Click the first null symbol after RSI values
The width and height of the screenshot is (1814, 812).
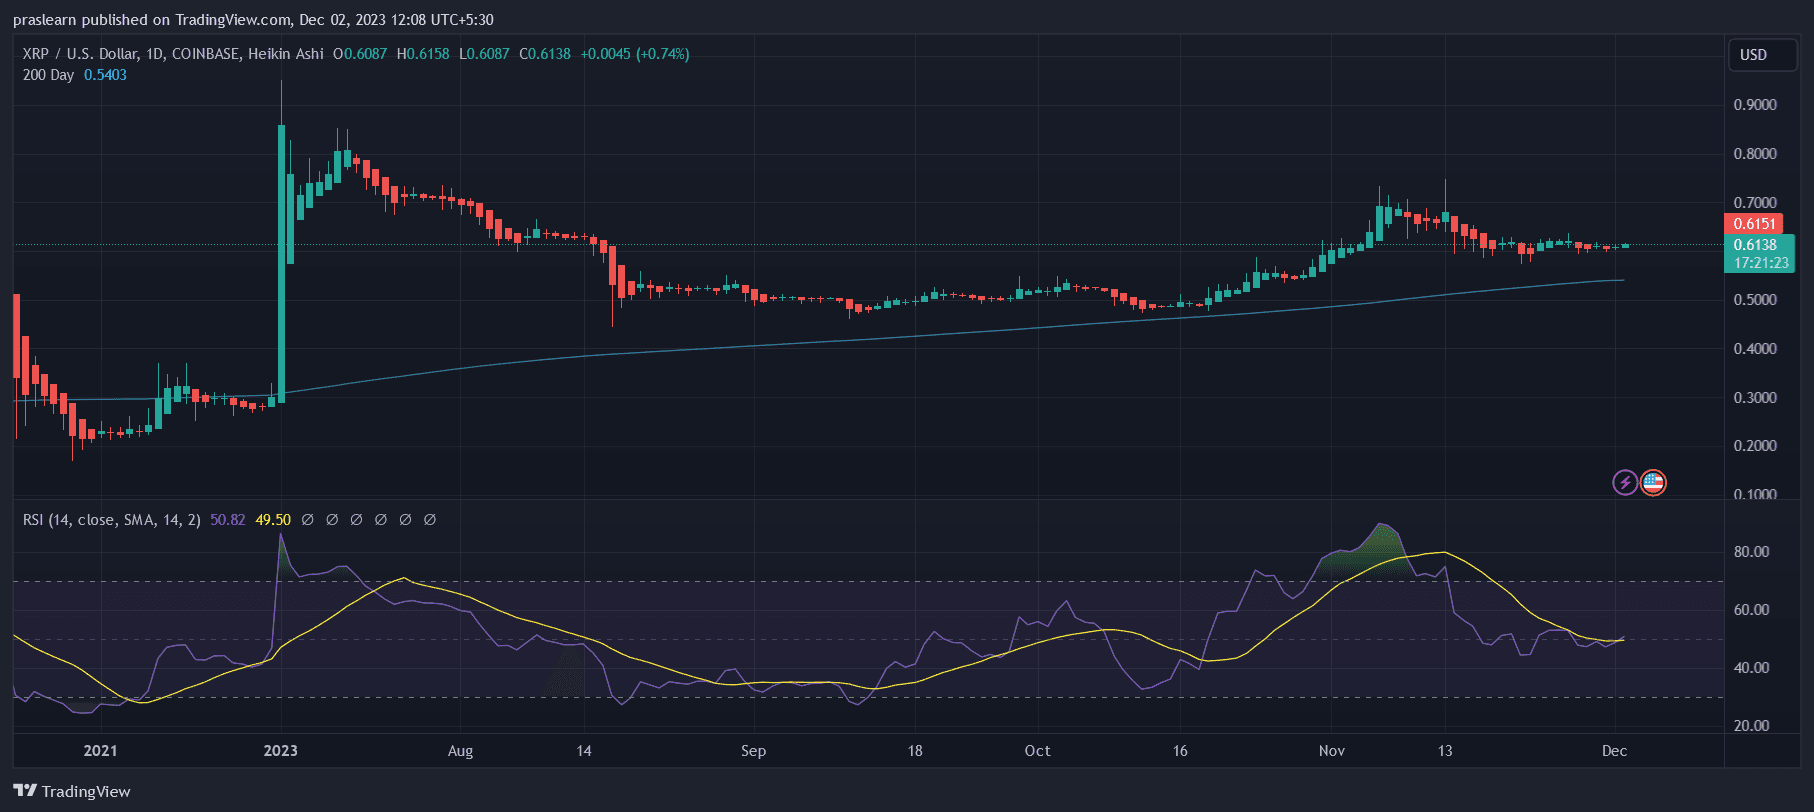coord(308,520)
